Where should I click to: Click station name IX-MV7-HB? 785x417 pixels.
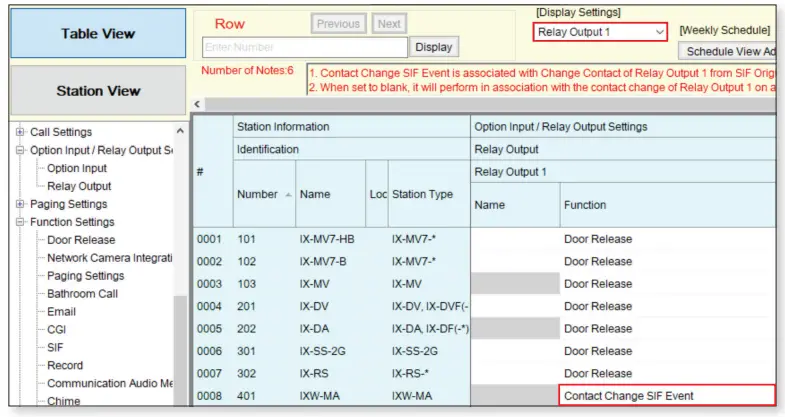327,239
